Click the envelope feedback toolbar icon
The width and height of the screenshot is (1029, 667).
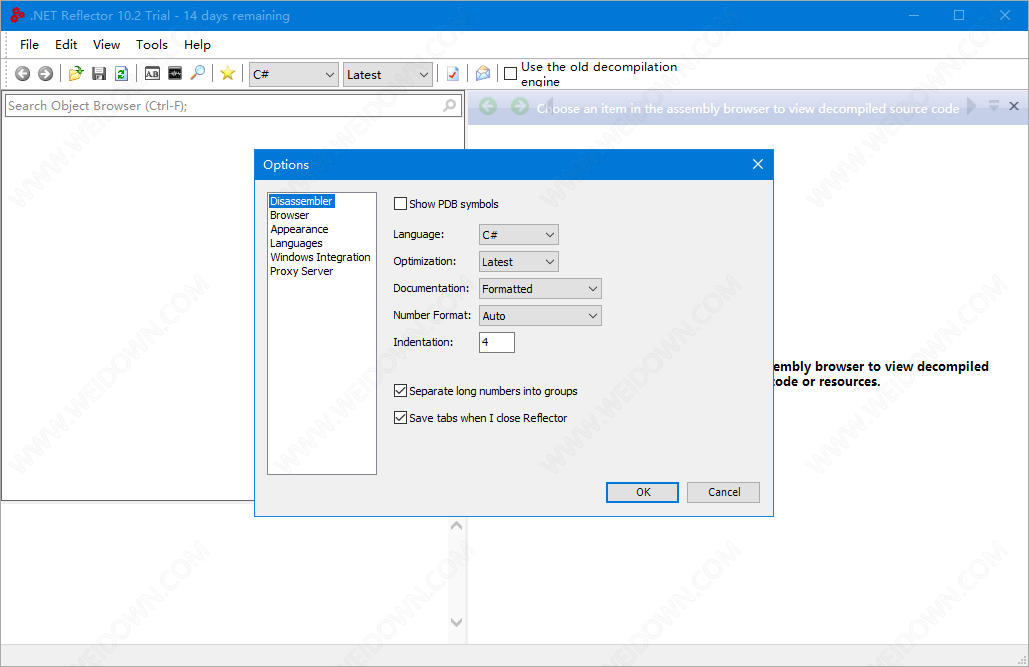483,74
